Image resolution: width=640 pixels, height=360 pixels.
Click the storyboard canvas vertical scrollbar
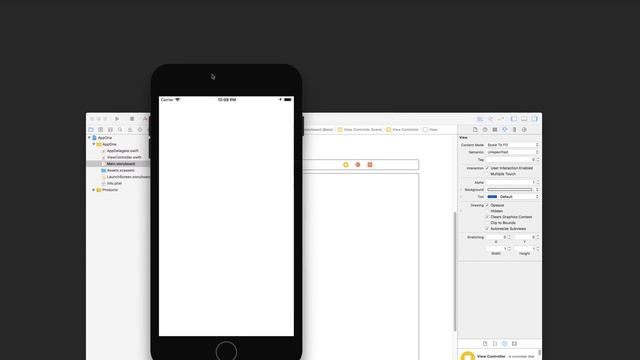click(x=455, y=271)
